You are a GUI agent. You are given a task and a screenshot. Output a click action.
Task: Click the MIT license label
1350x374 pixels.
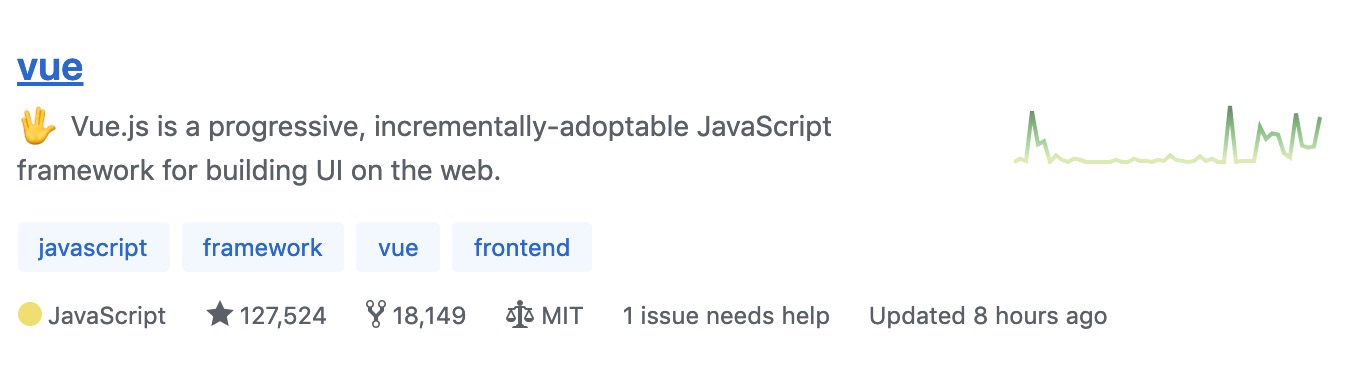pyautogui.click(x=562, y=316)
